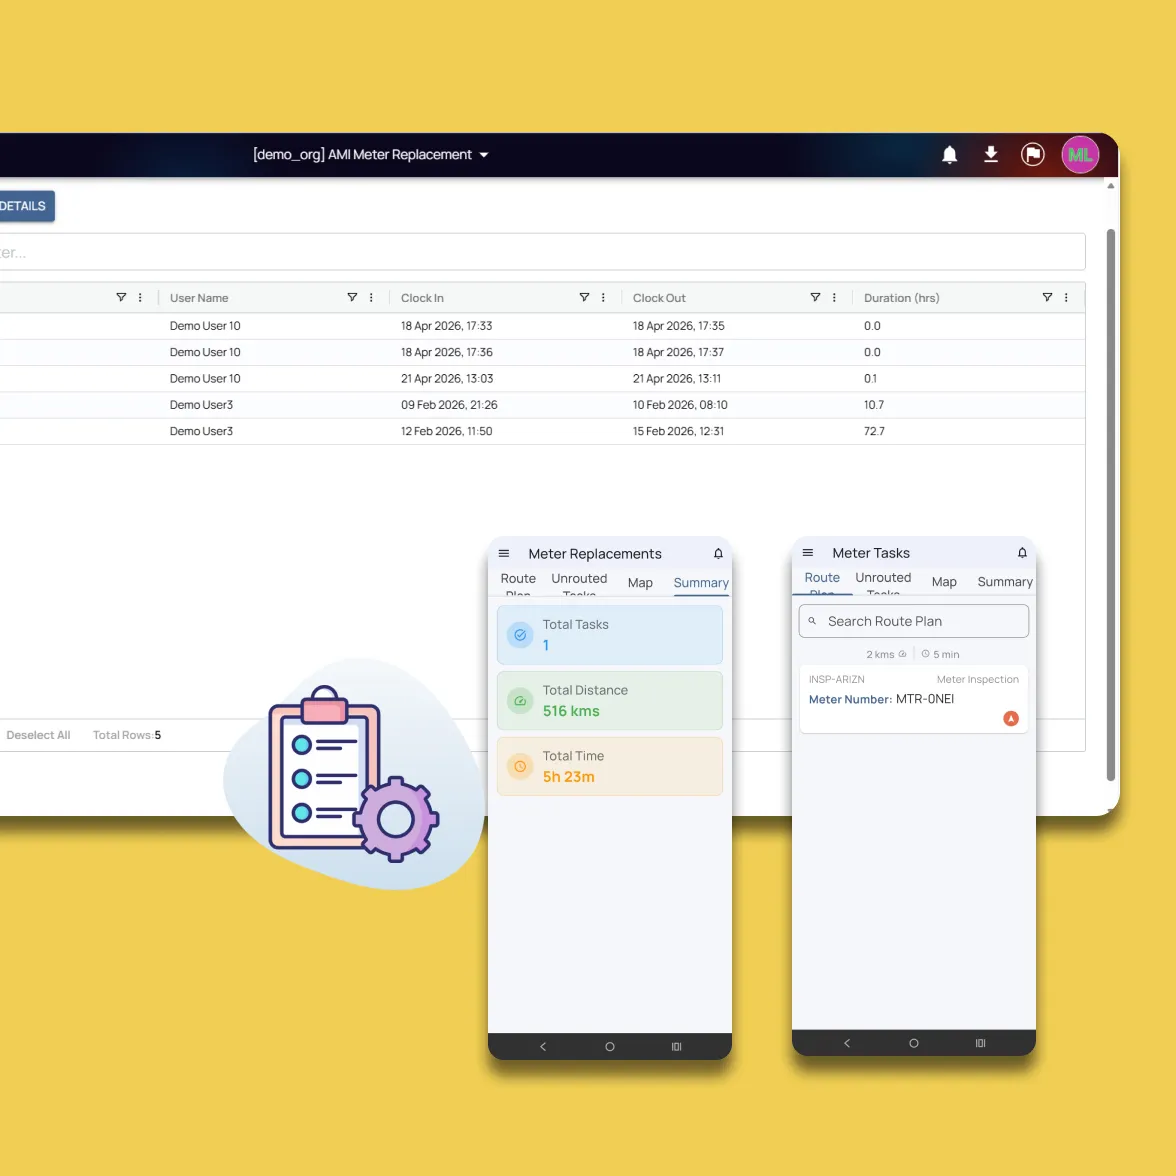Tap the 2 kms distance label
This screenshot has height=1176, width=1176.
point(886,654)
